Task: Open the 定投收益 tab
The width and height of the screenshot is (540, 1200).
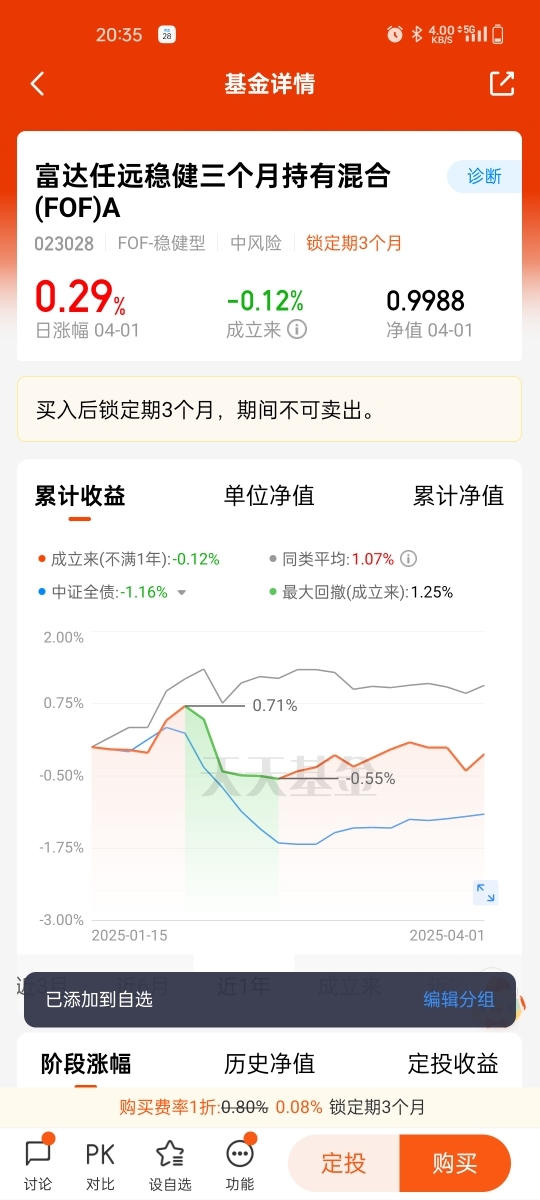Action: click(x=453, y=1063)
